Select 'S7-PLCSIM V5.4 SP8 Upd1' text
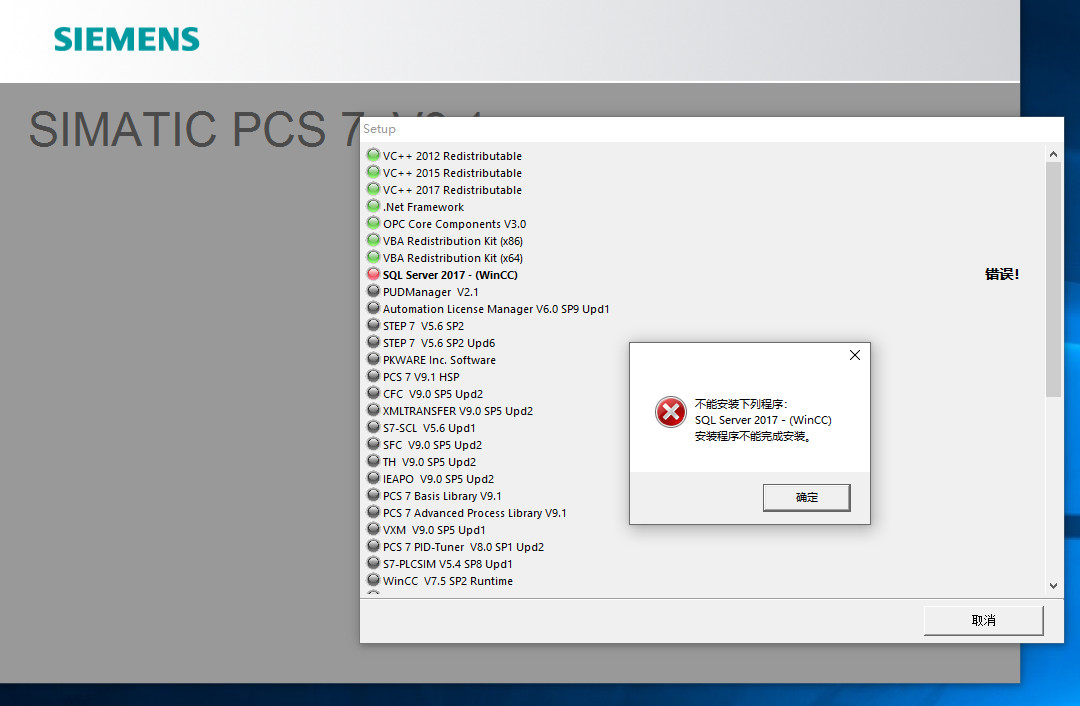The image size is (1080, 706). point(448,564)
